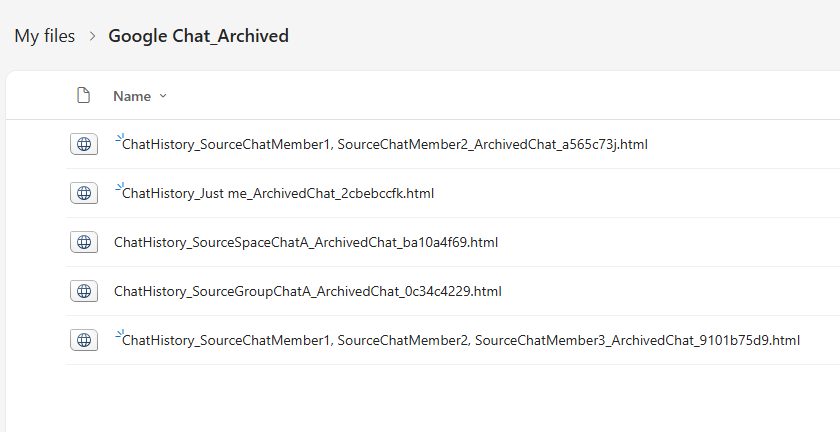Click the new-file sparkle on the 9101b75d9 file

point(119,333)
